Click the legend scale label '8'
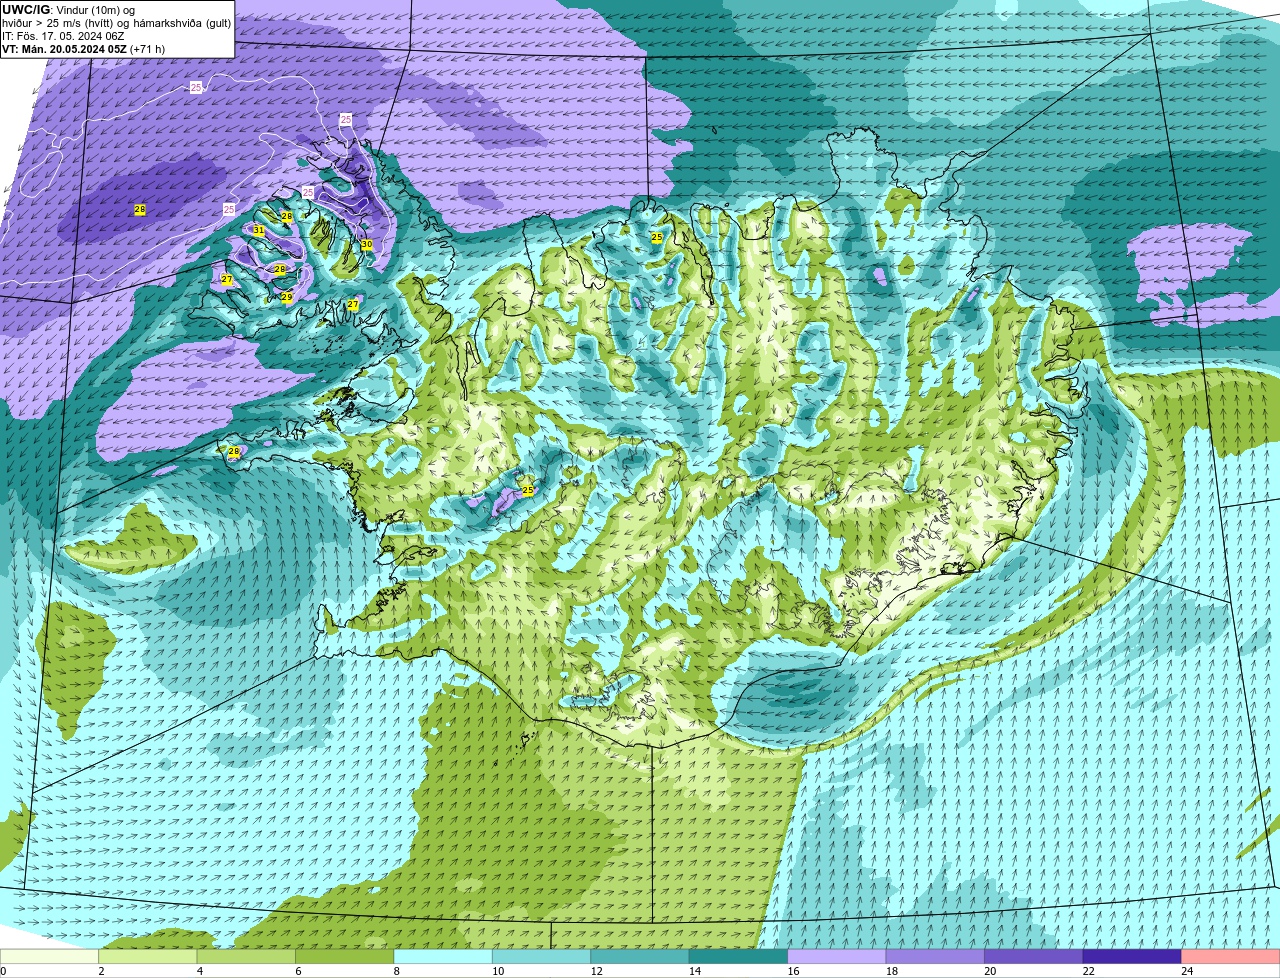Image resolution: width=1280 pixels, height=978 pixels. pyautogui.click(x=396, y=971)
